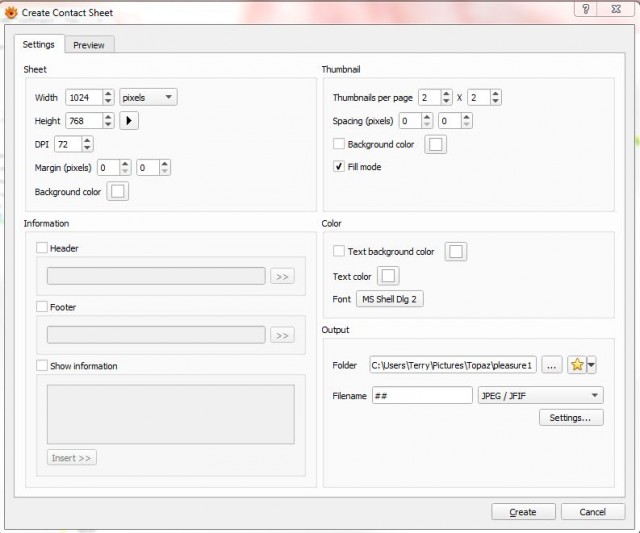Viewport: 640px width, 533px height.
Task: Enable the Header checkbox
Action: coord(42,248)
